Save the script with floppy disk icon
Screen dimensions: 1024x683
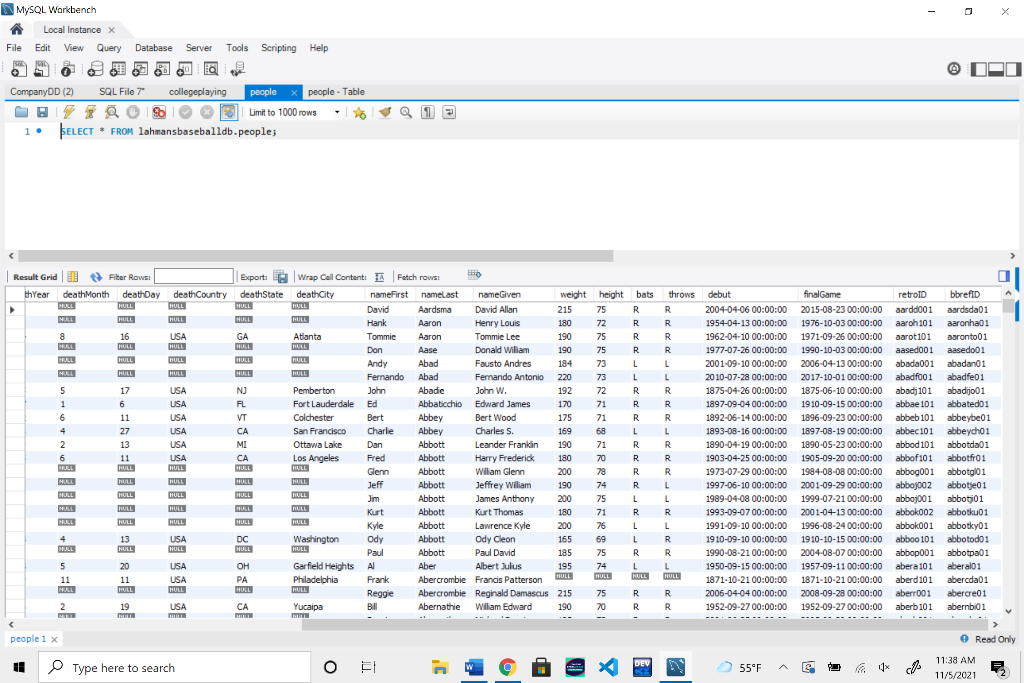pos(42,112)
